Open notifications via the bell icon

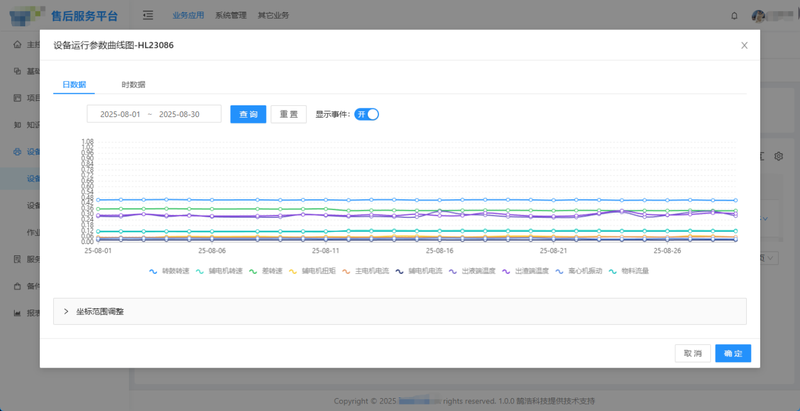735,16
